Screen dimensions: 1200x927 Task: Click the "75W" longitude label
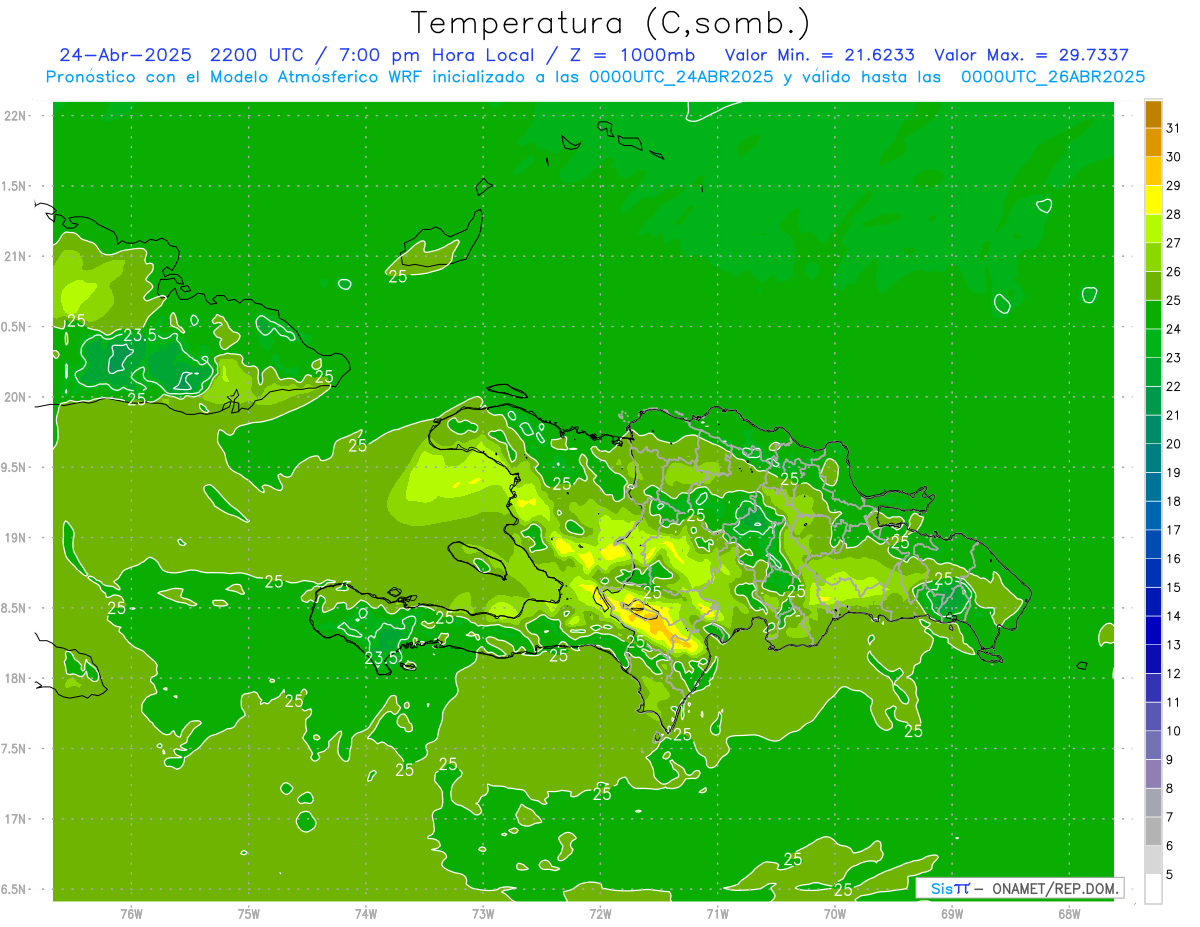tap(249, 914)
